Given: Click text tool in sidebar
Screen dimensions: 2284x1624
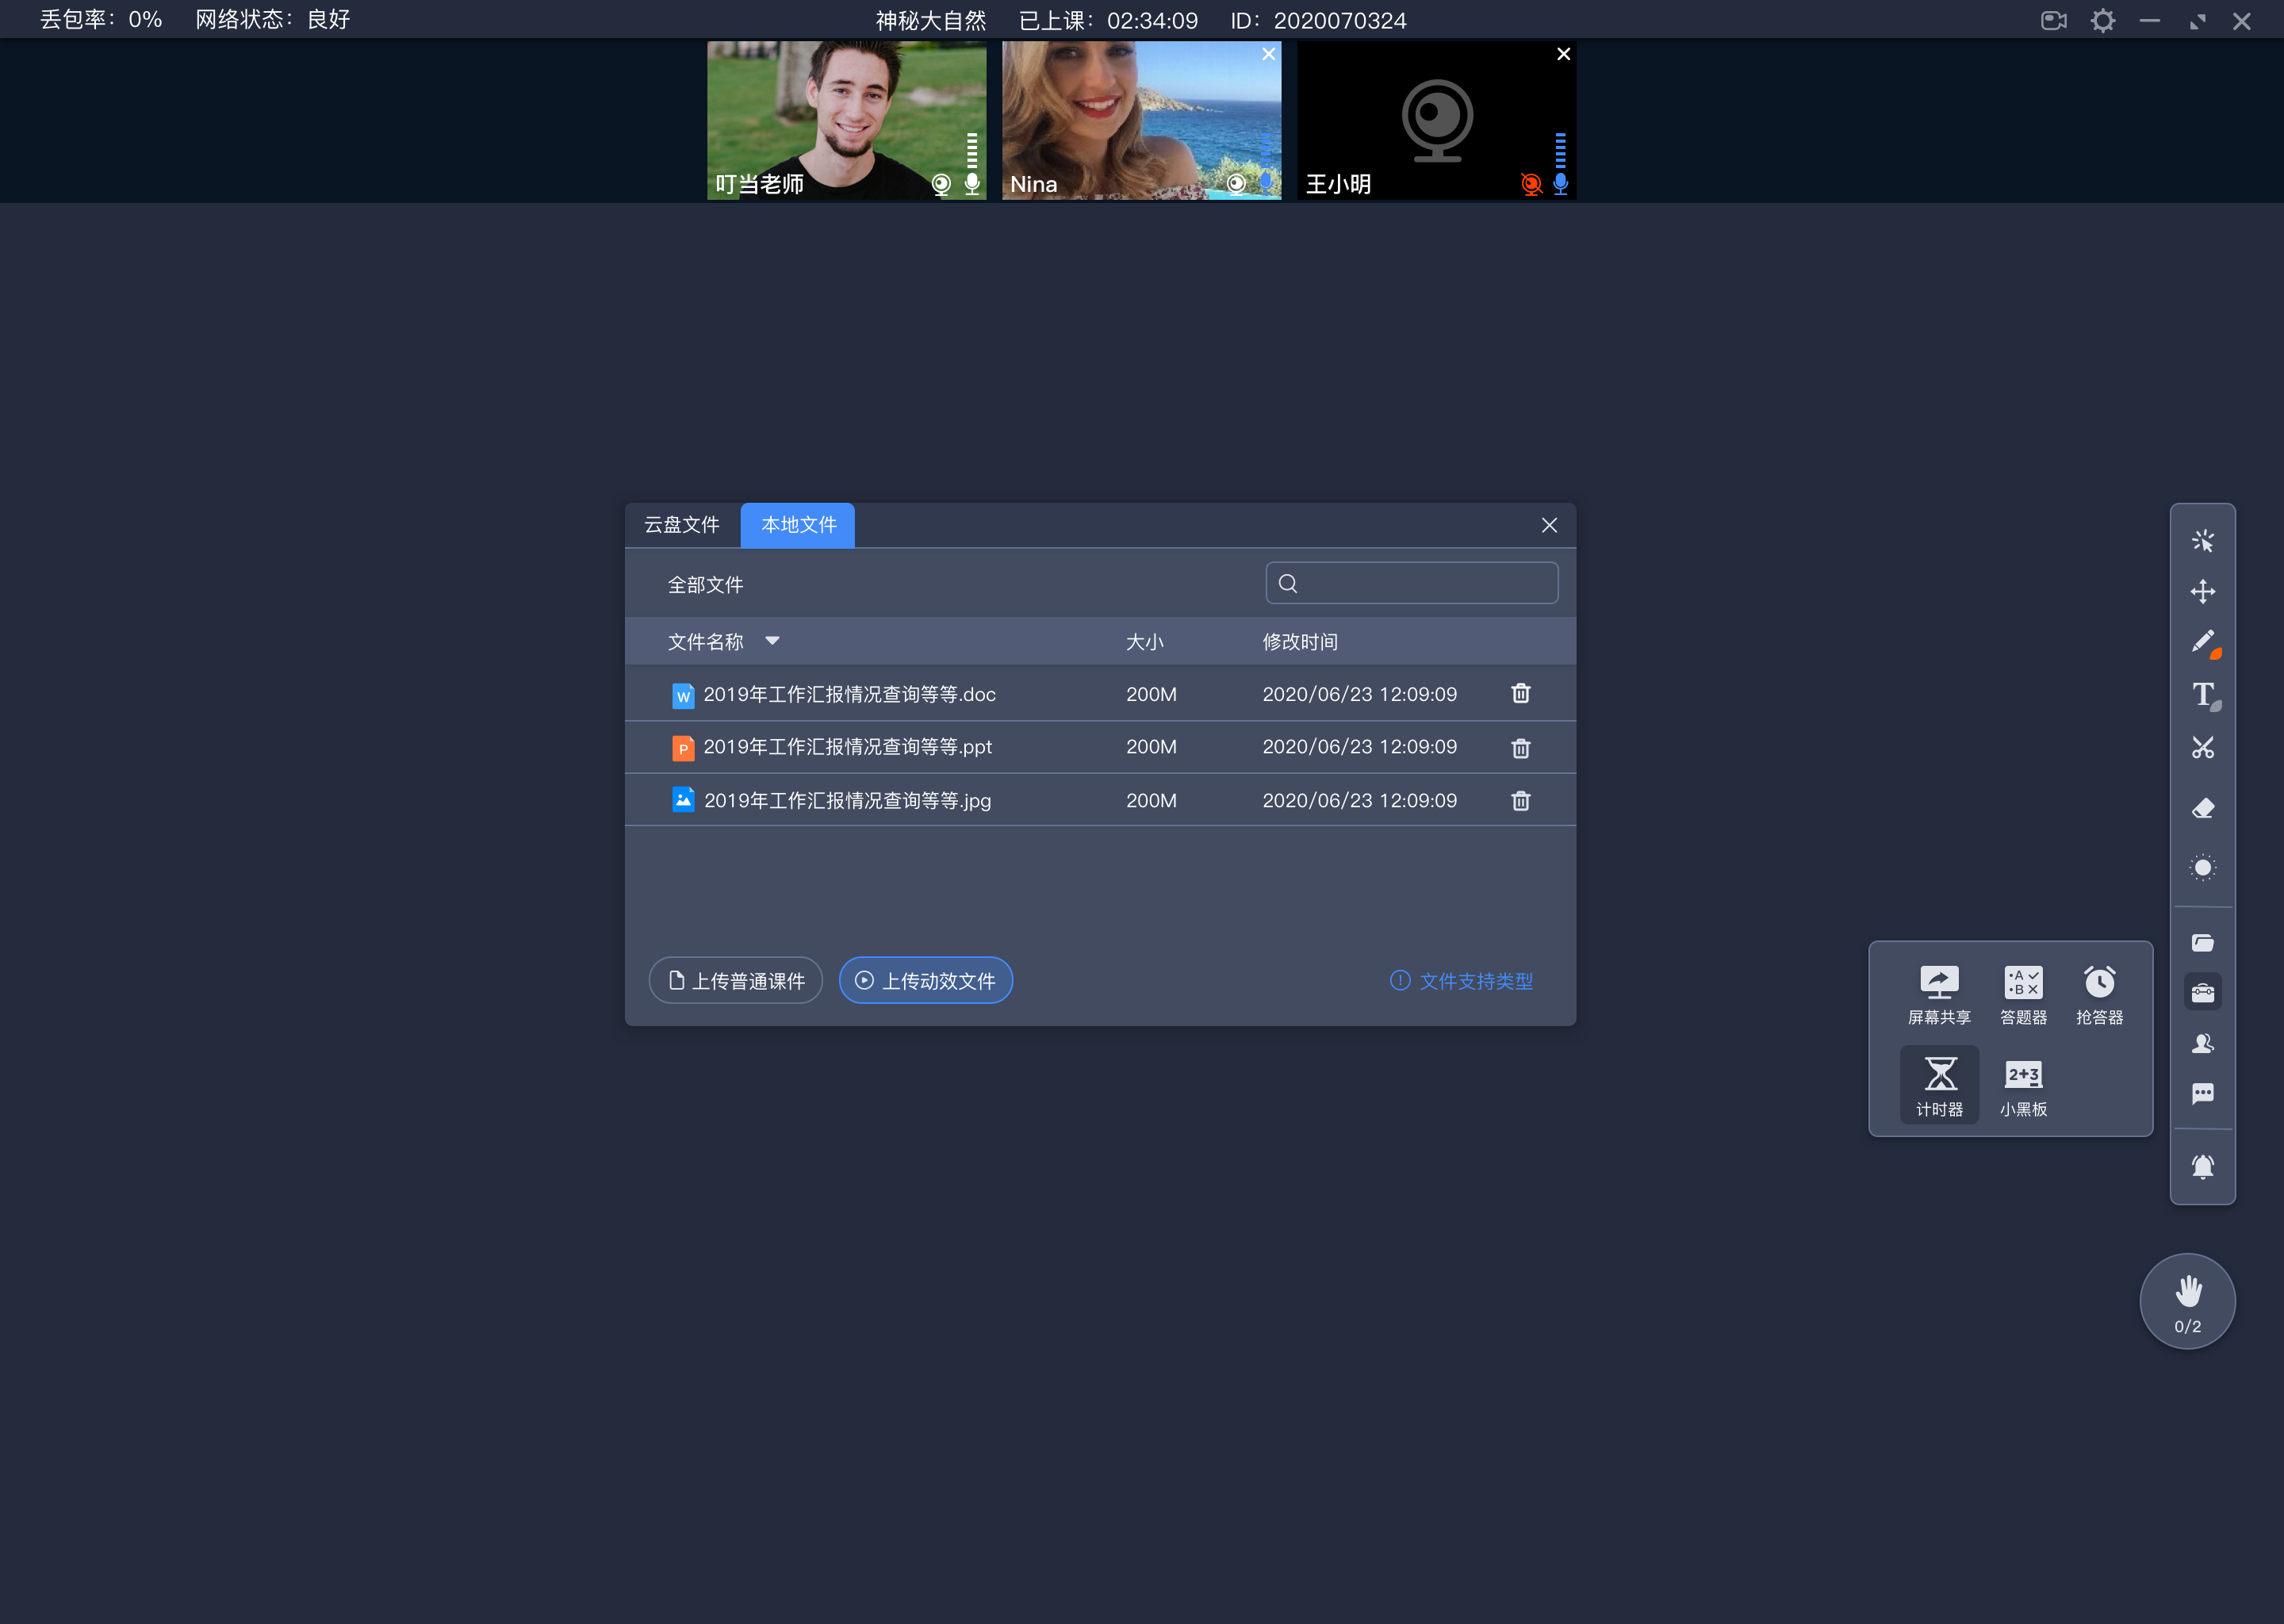Looking at the screenshot, I should (2203, 694).
